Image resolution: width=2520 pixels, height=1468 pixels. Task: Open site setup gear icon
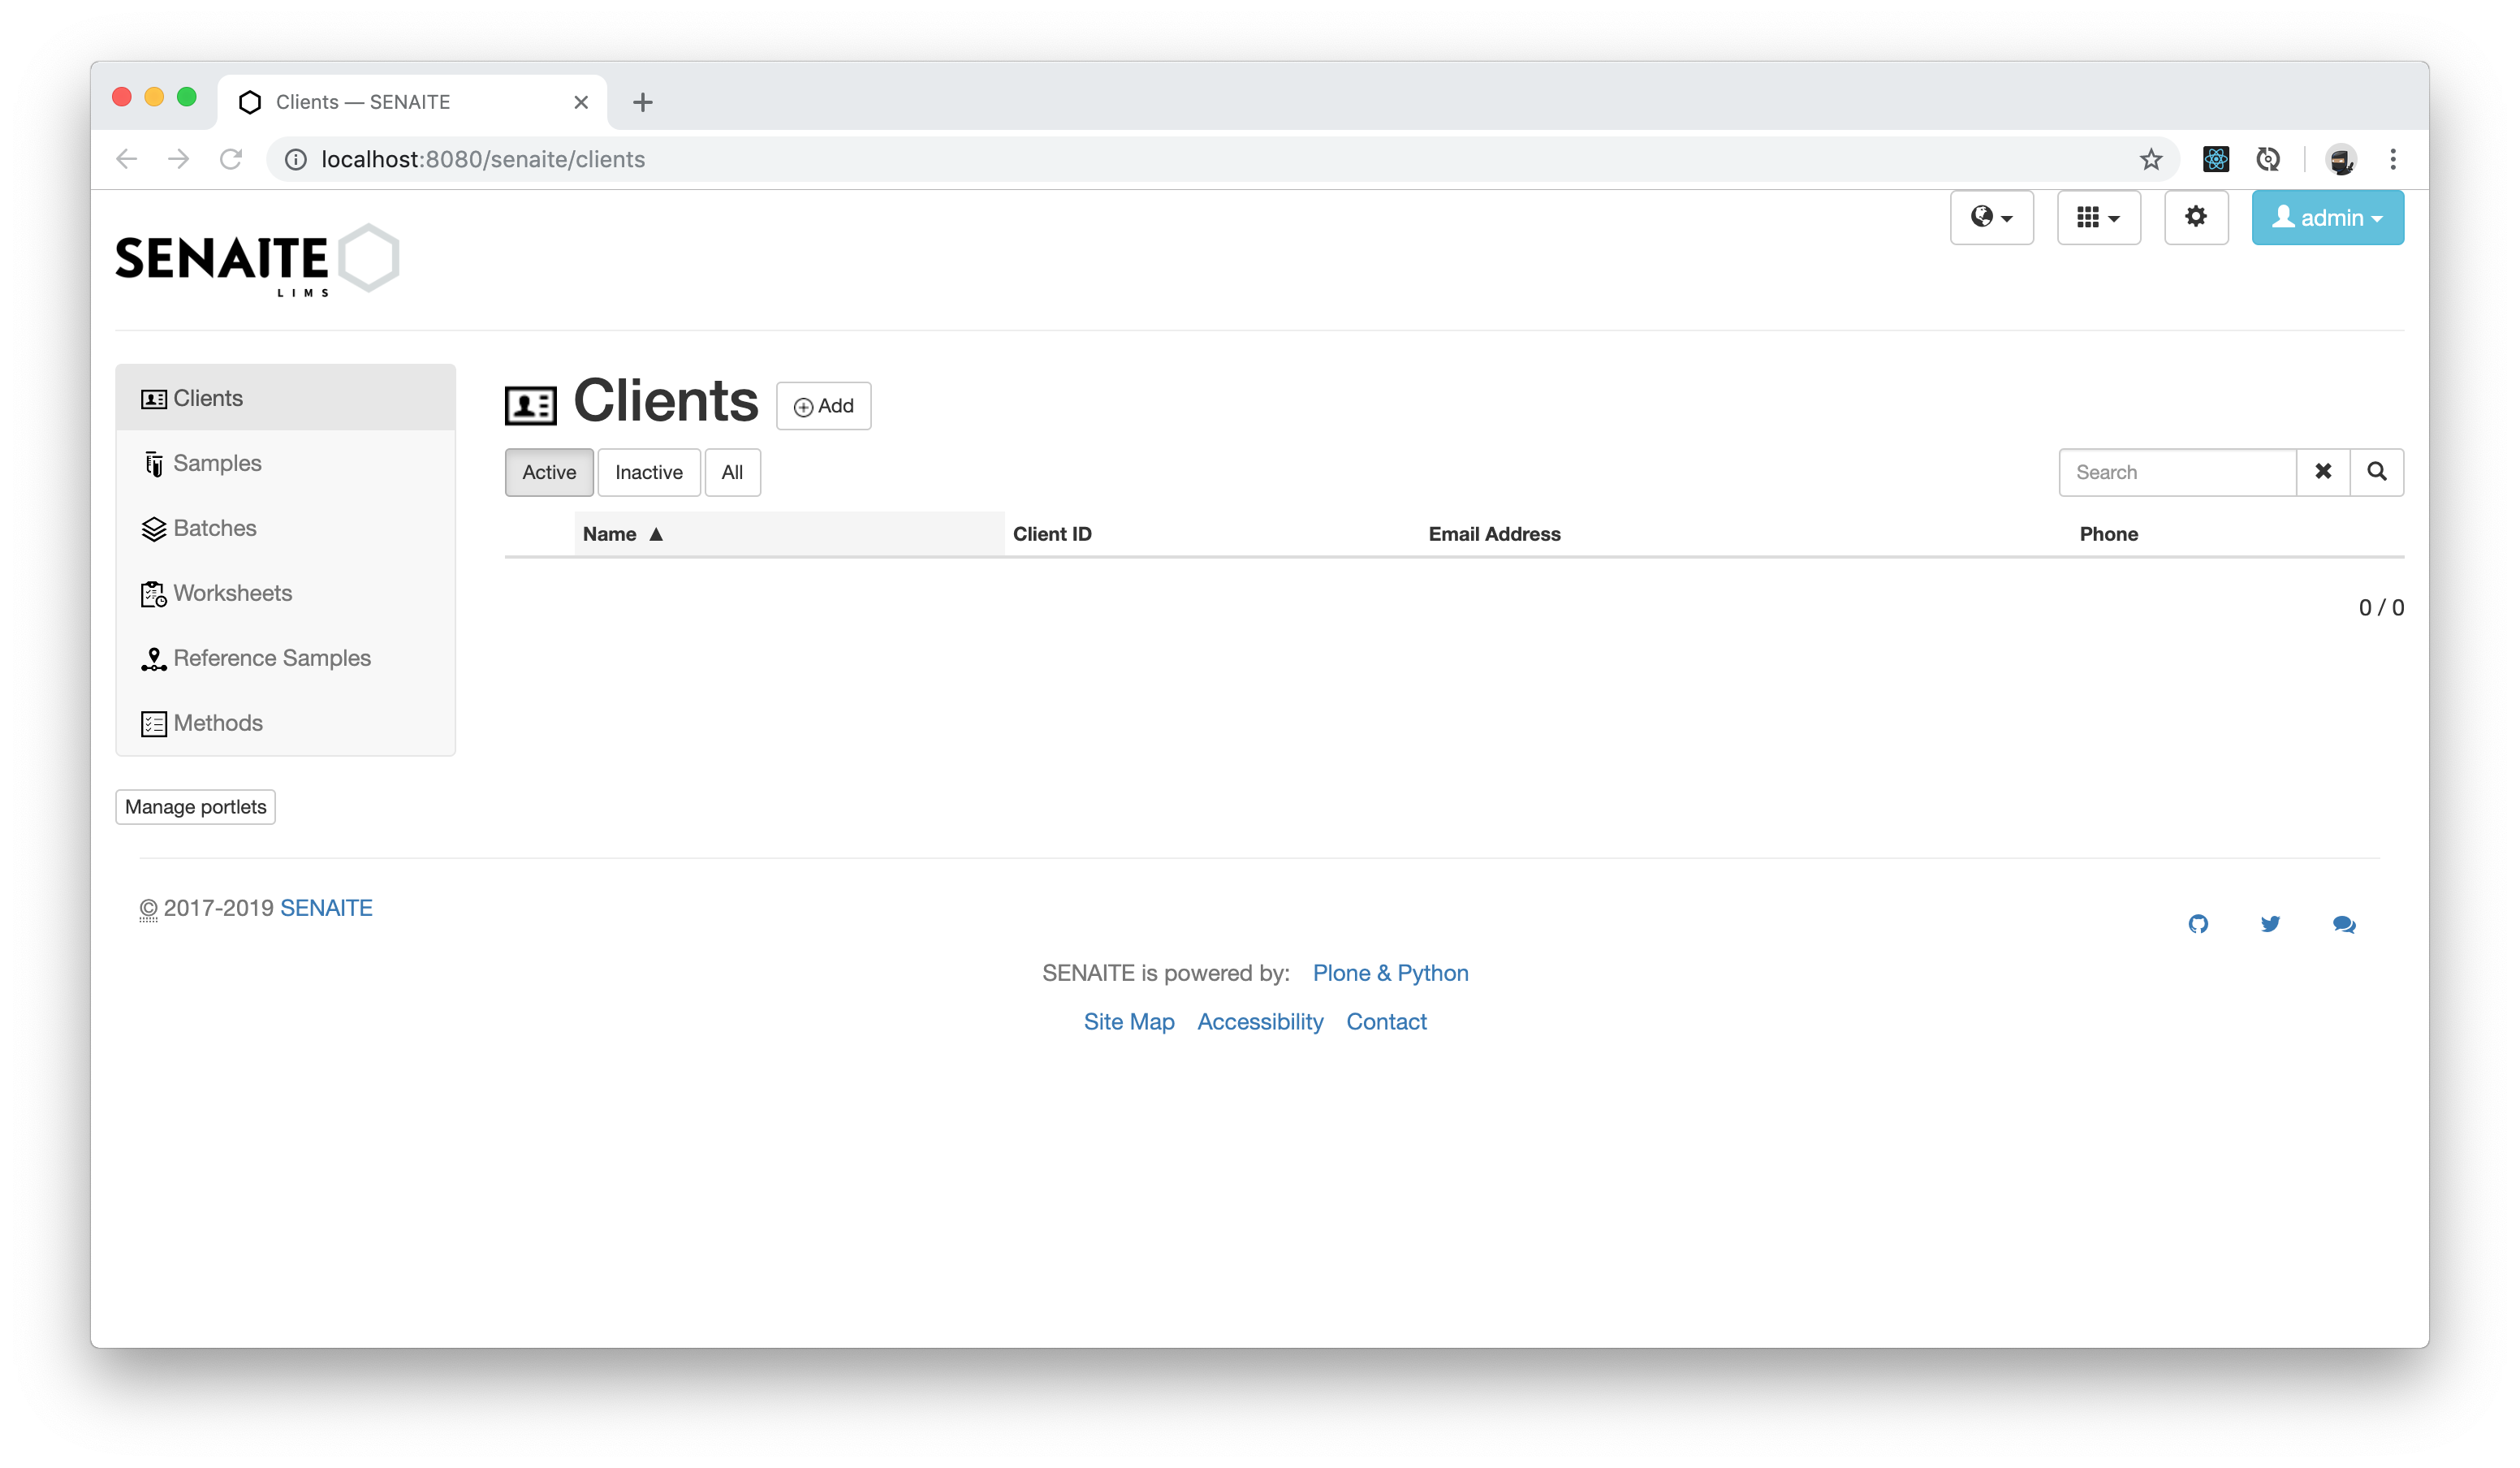[2196, 217]
